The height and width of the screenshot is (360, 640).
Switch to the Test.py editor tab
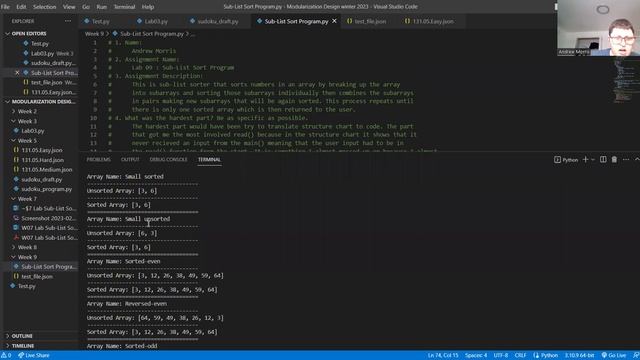pos(100,21)
